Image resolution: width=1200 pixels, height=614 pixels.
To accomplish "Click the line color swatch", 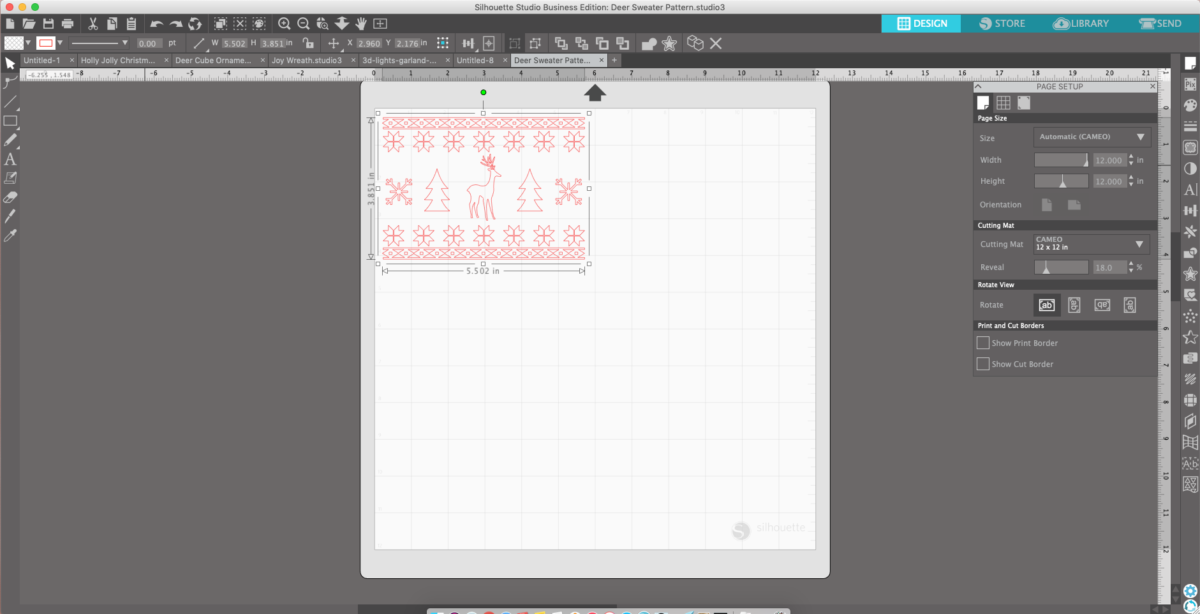I will click(x=45, y=43).
